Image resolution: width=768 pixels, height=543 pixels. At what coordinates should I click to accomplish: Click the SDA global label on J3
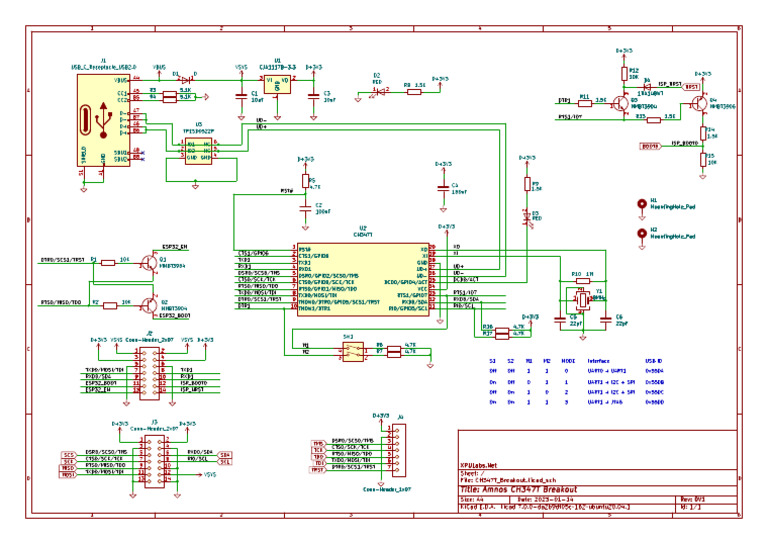[x=225, y=454]
